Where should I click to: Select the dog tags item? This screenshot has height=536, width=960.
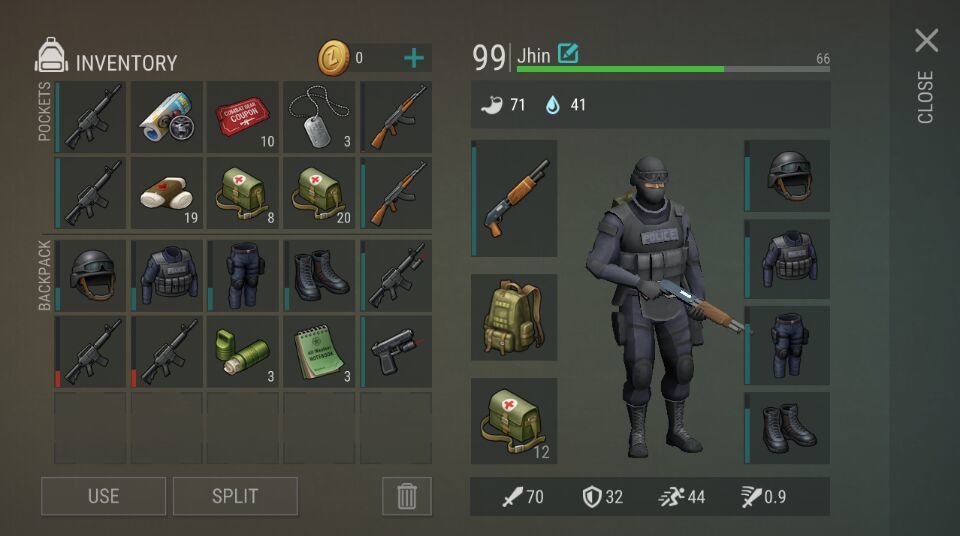(319, 117)
